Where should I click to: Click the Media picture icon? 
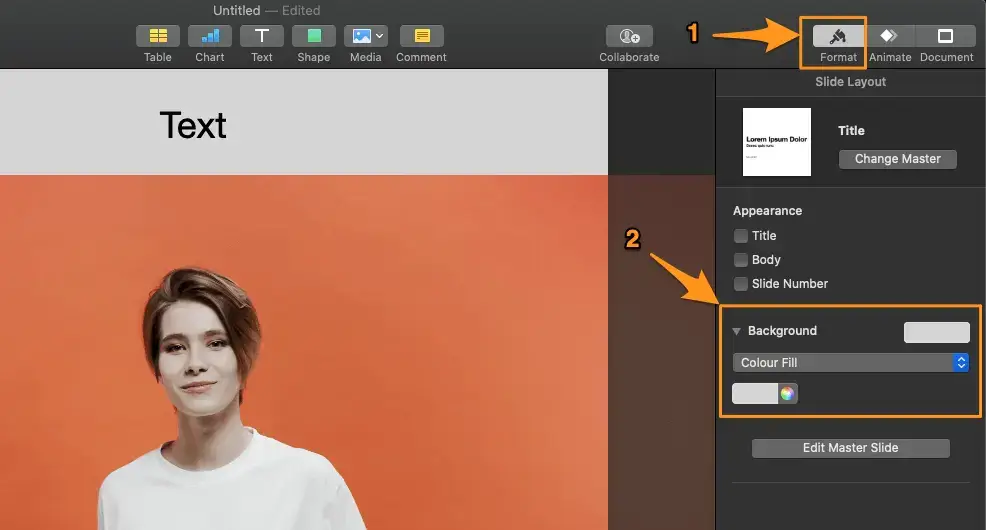coord(360,36)
